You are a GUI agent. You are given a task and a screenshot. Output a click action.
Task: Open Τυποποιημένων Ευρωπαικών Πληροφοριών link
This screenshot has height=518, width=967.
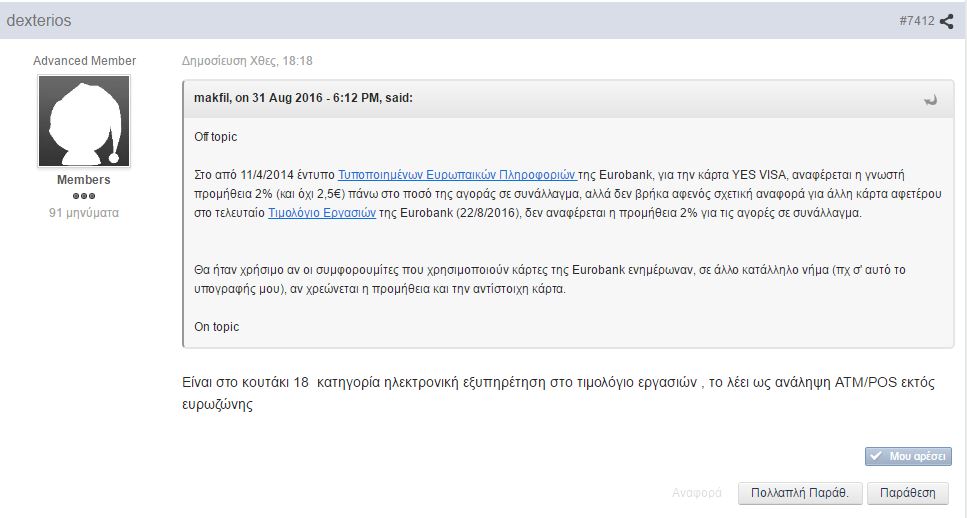458,175
